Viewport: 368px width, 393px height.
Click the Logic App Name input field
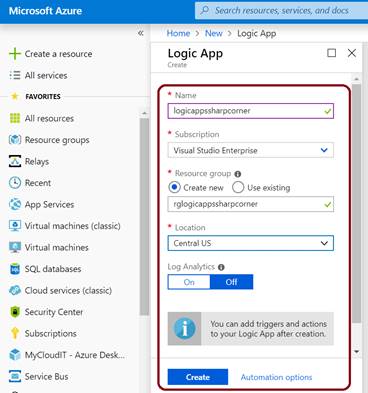[x=250, y=111]
